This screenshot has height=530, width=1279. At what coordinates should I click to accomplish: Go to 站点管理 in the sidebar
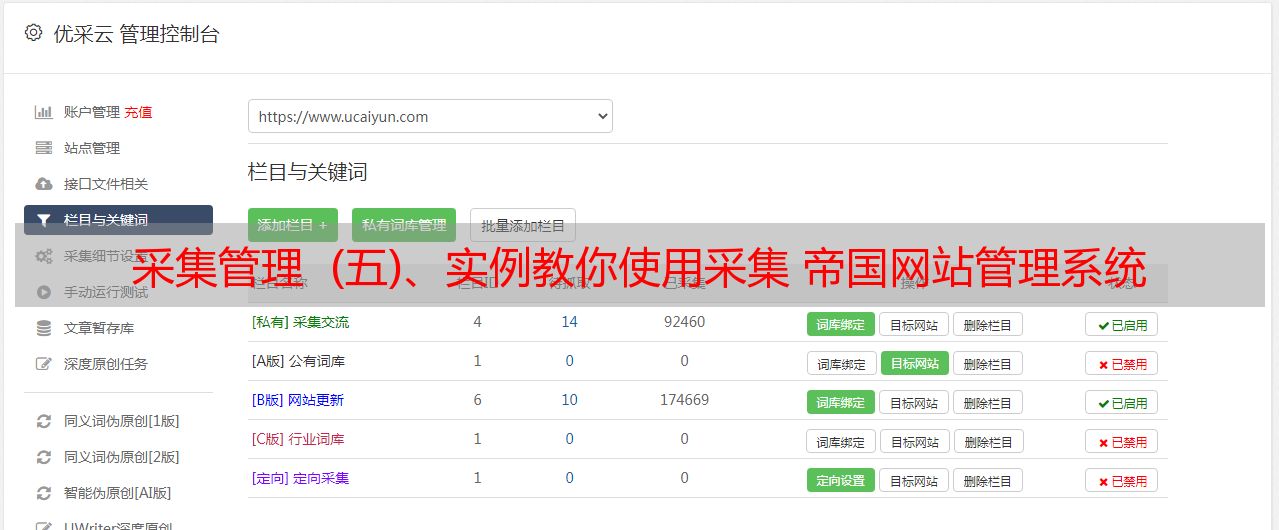point(92,148)
